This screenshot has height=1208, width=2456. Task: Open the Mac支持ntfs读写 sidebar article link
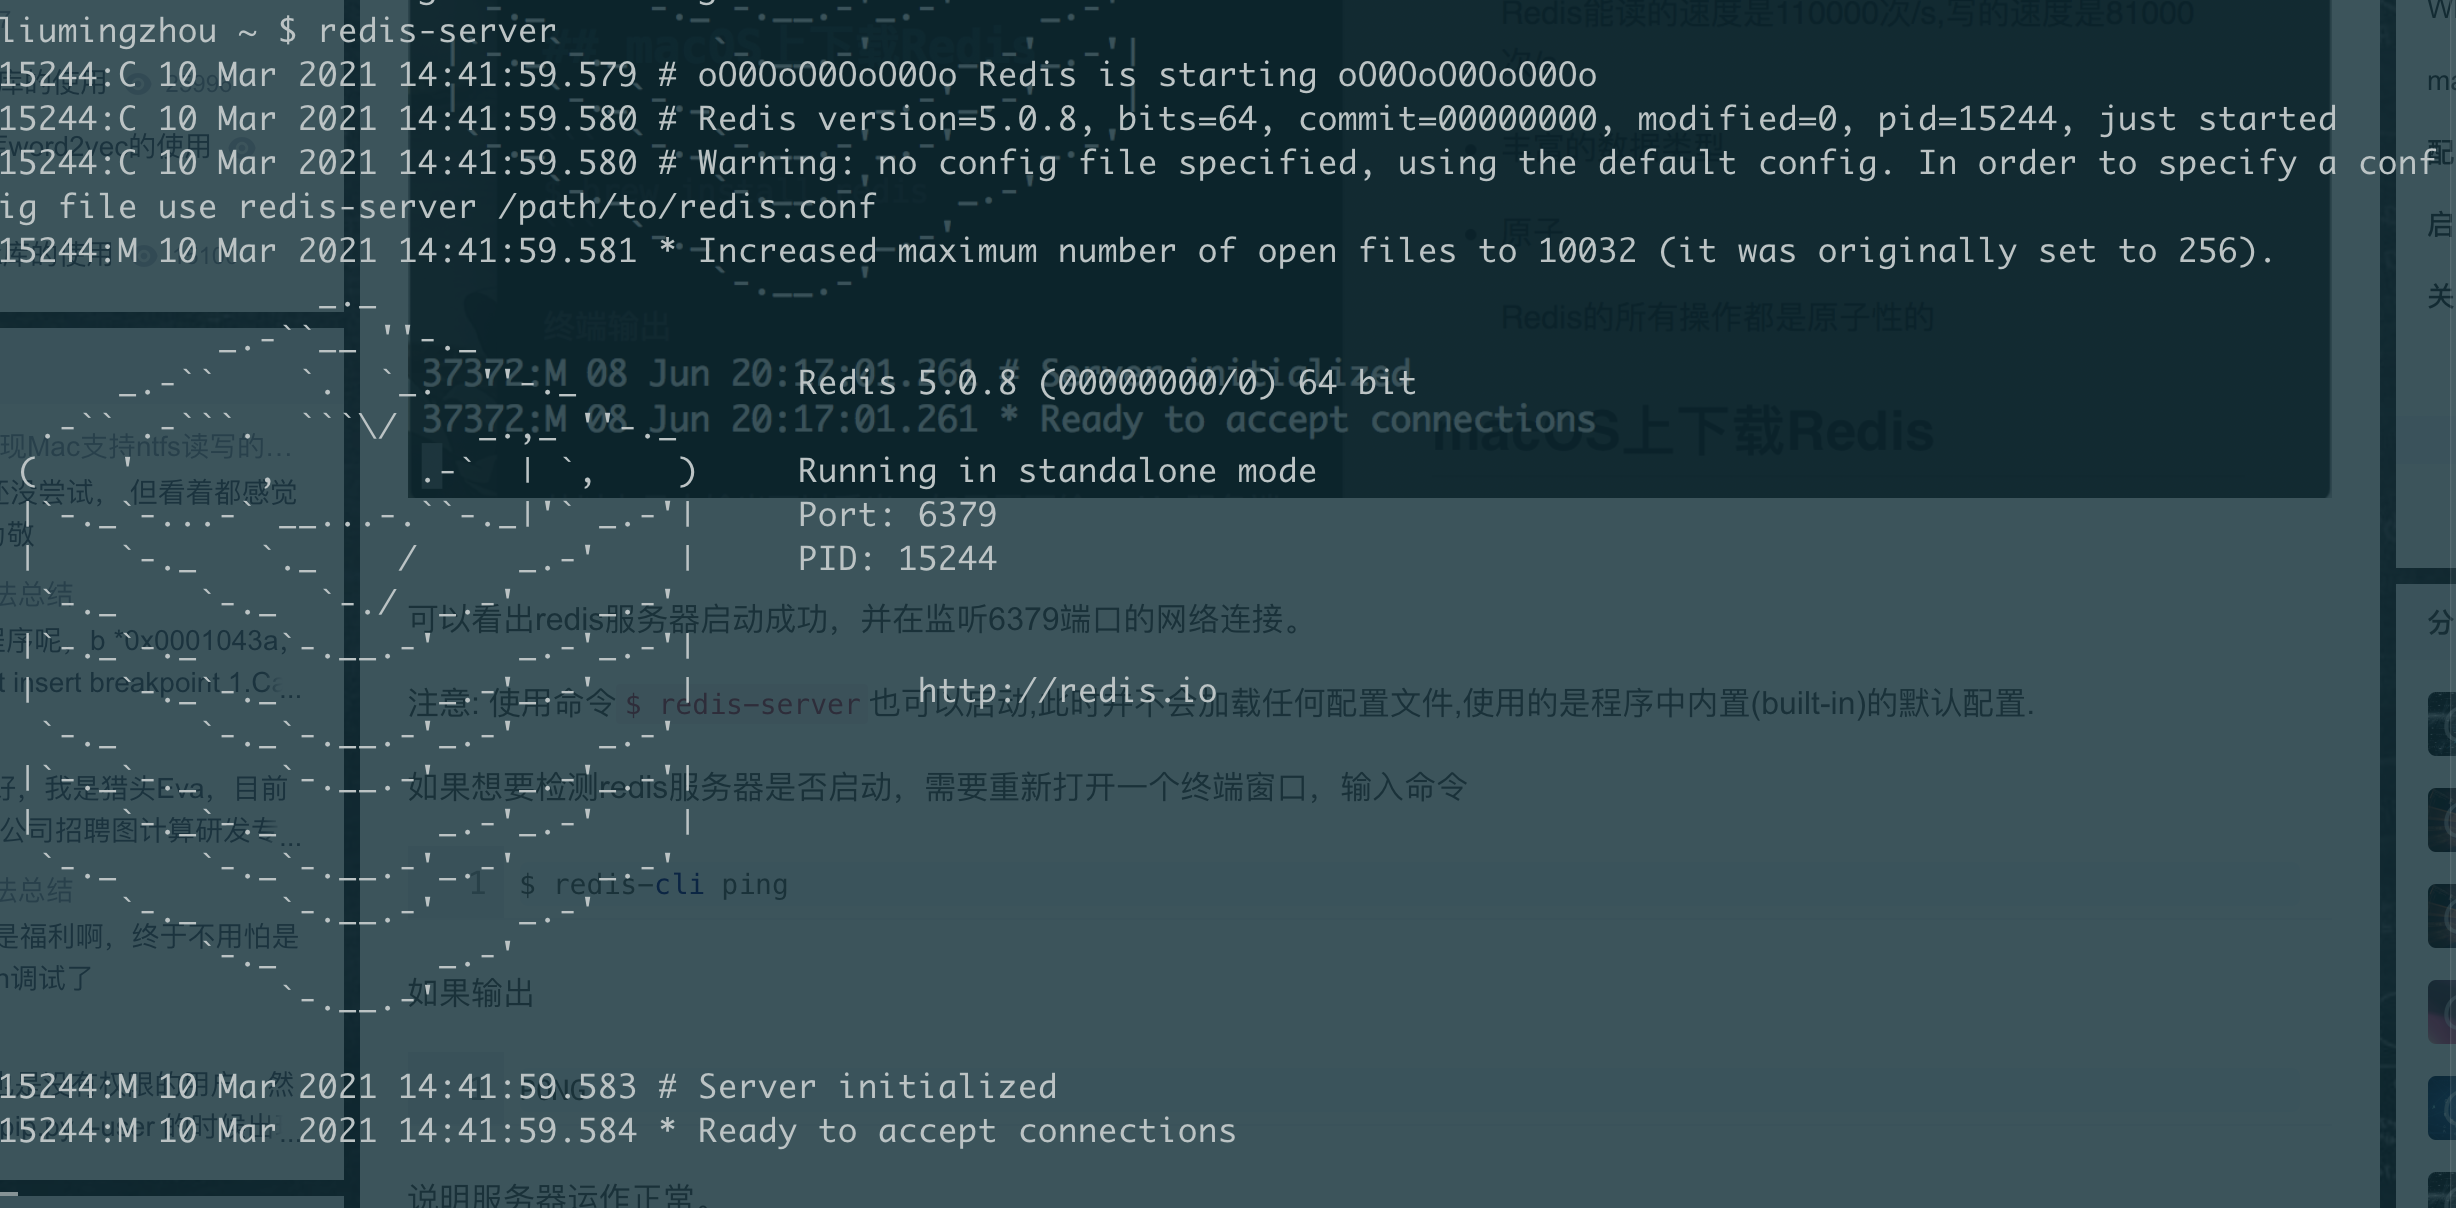[x=146, y=446]
